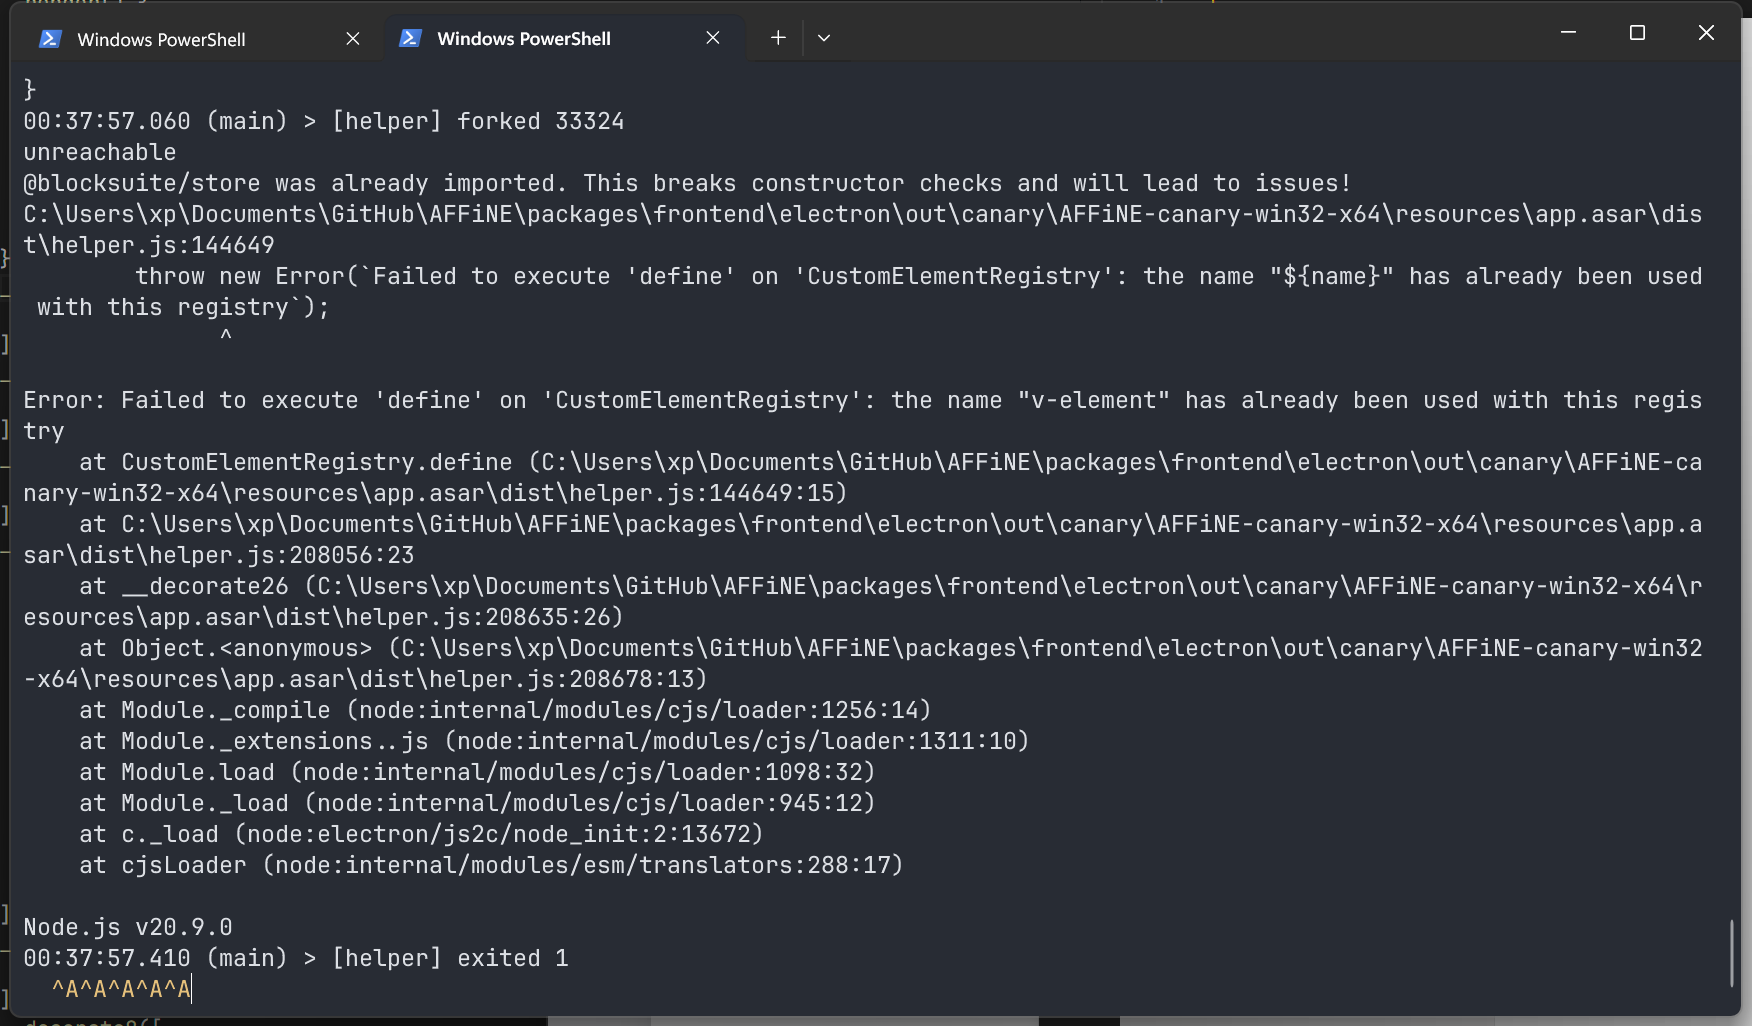Click the vertical scrollbar thumb in the terminal

1732,953
